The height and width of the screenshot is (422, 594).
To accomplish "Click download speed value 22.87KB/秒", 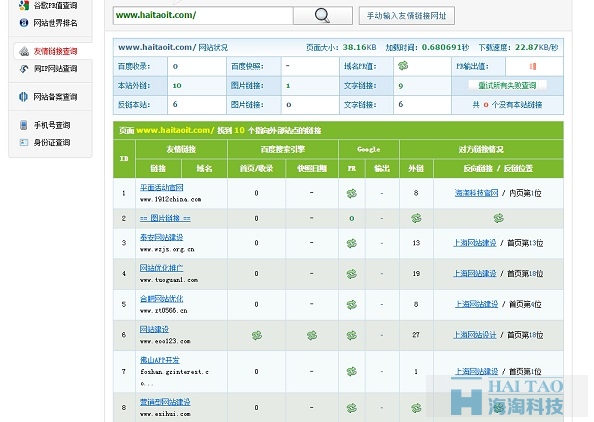I will click(x=536, y=47).
